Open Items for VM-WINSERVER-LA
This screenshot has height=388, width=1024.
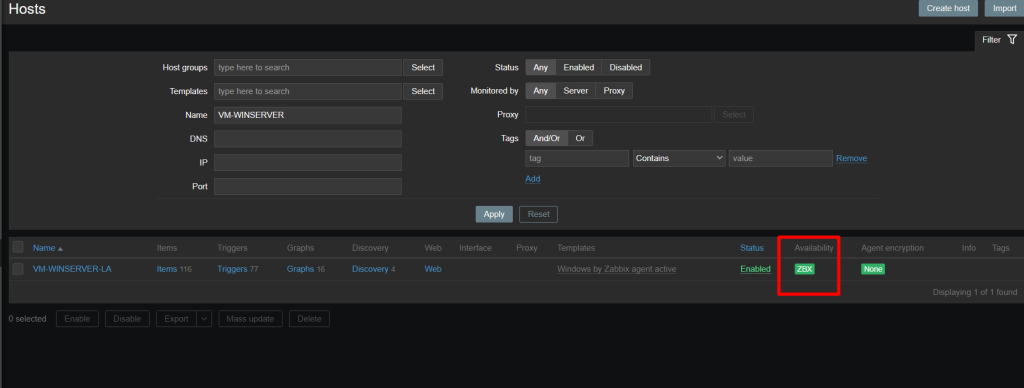click(167, 269)
